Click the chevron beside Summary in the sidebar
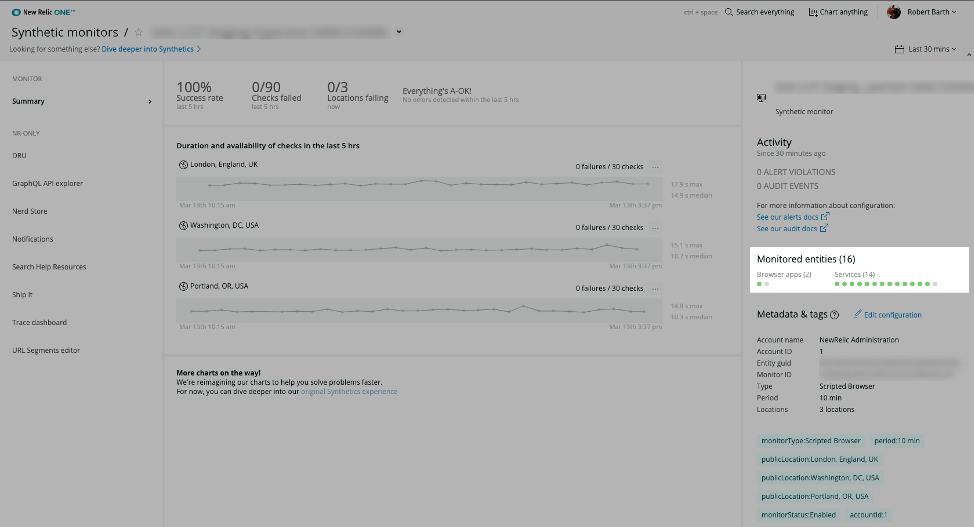This screenshot has width=974, height=527. [x=150, y=101]
